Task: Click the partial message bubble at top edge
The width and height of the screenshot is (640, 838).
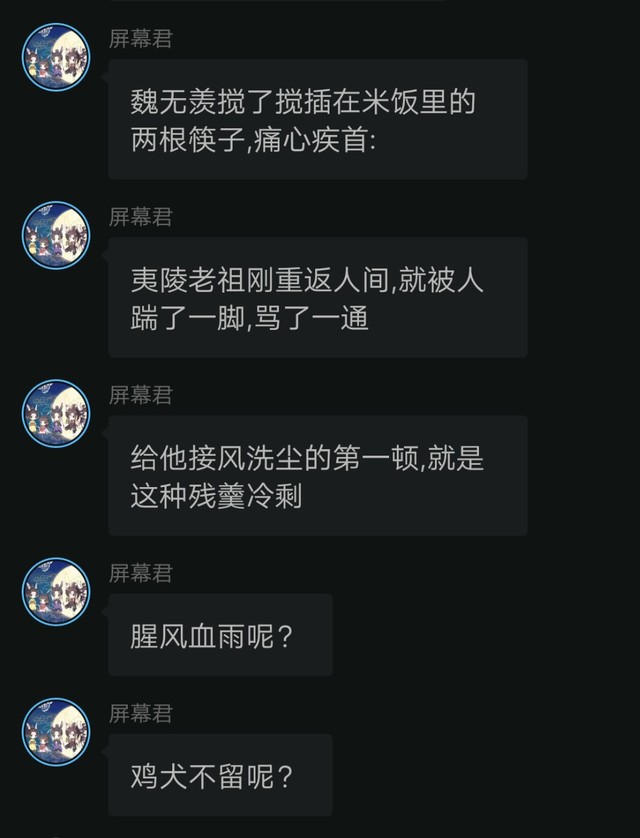Action: [278, 1]
